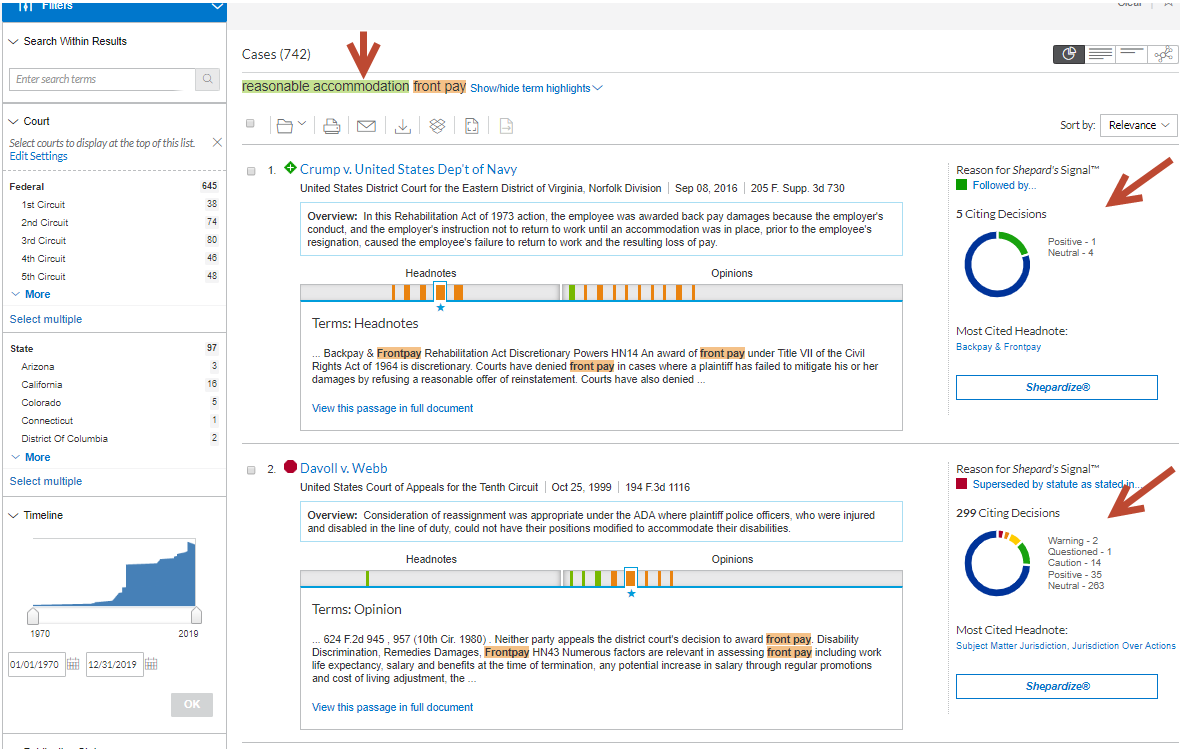Switch to graphical pie chart view

click(x=1069, y=54)
